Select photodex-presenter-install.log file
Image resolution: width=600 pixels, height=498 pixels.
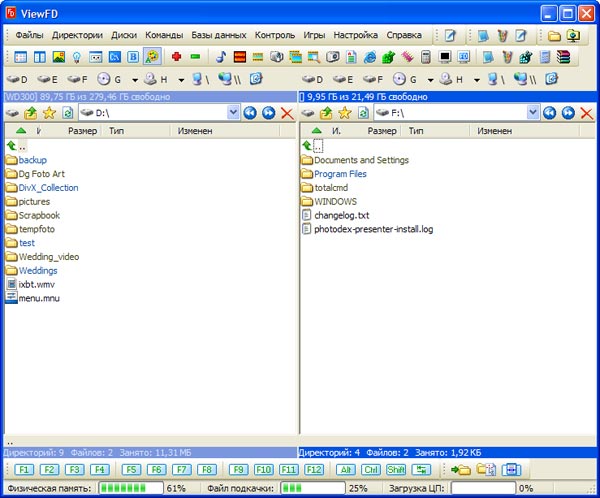pos(367,229)
